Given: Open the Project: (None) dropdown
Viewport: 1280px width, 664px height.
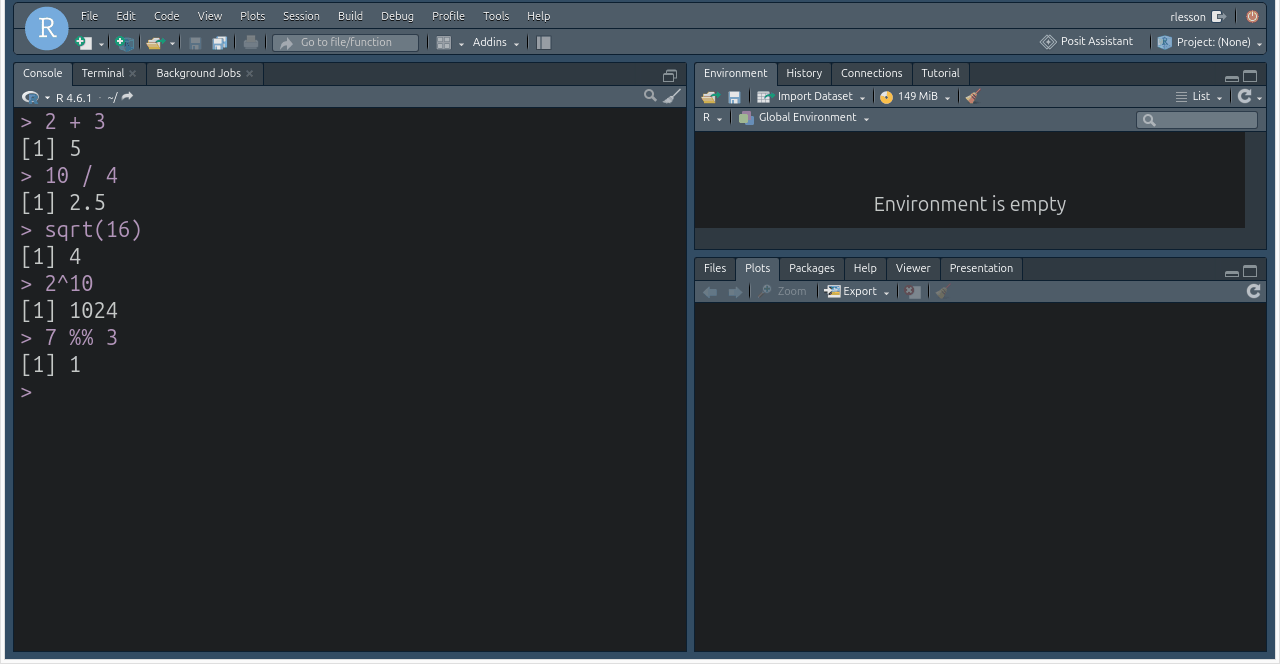Looking at the screenshot, I should point(1210,43).
